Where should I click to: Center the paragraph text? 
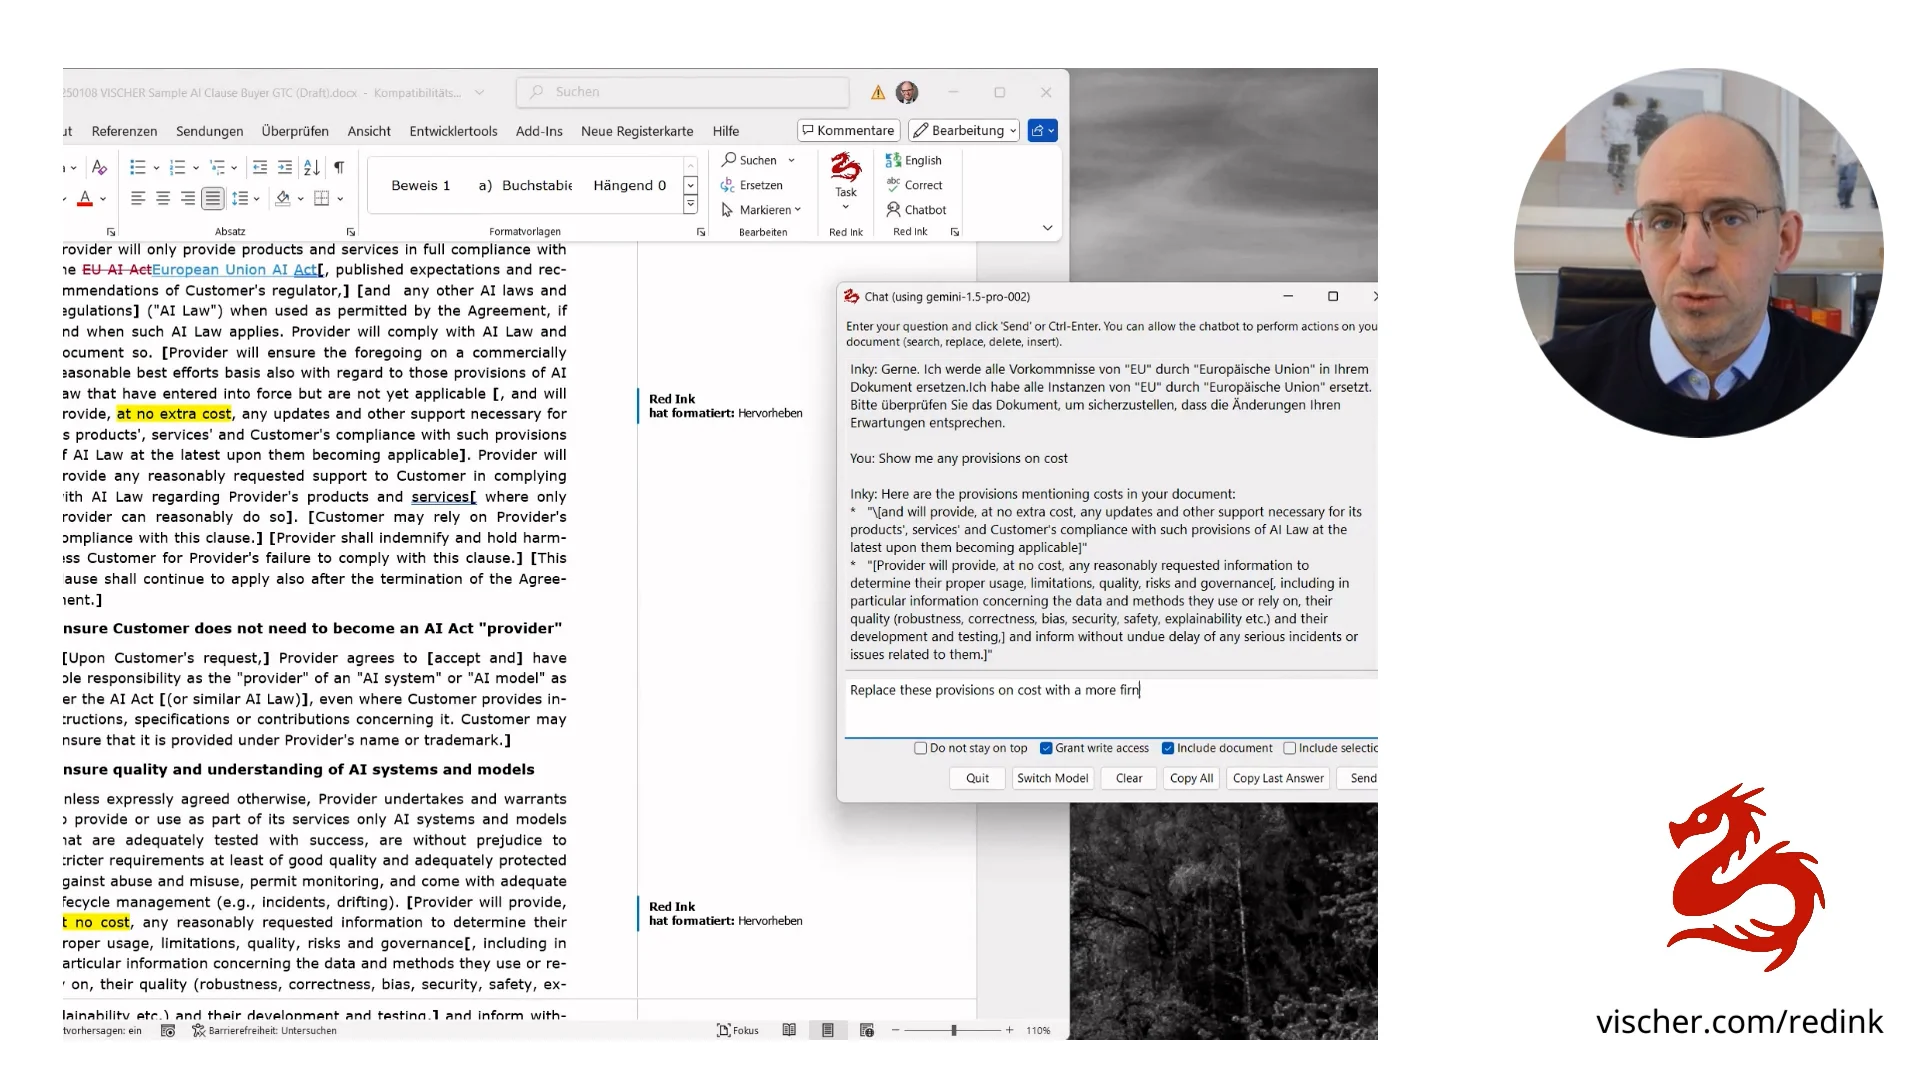[x=163, y=198]
